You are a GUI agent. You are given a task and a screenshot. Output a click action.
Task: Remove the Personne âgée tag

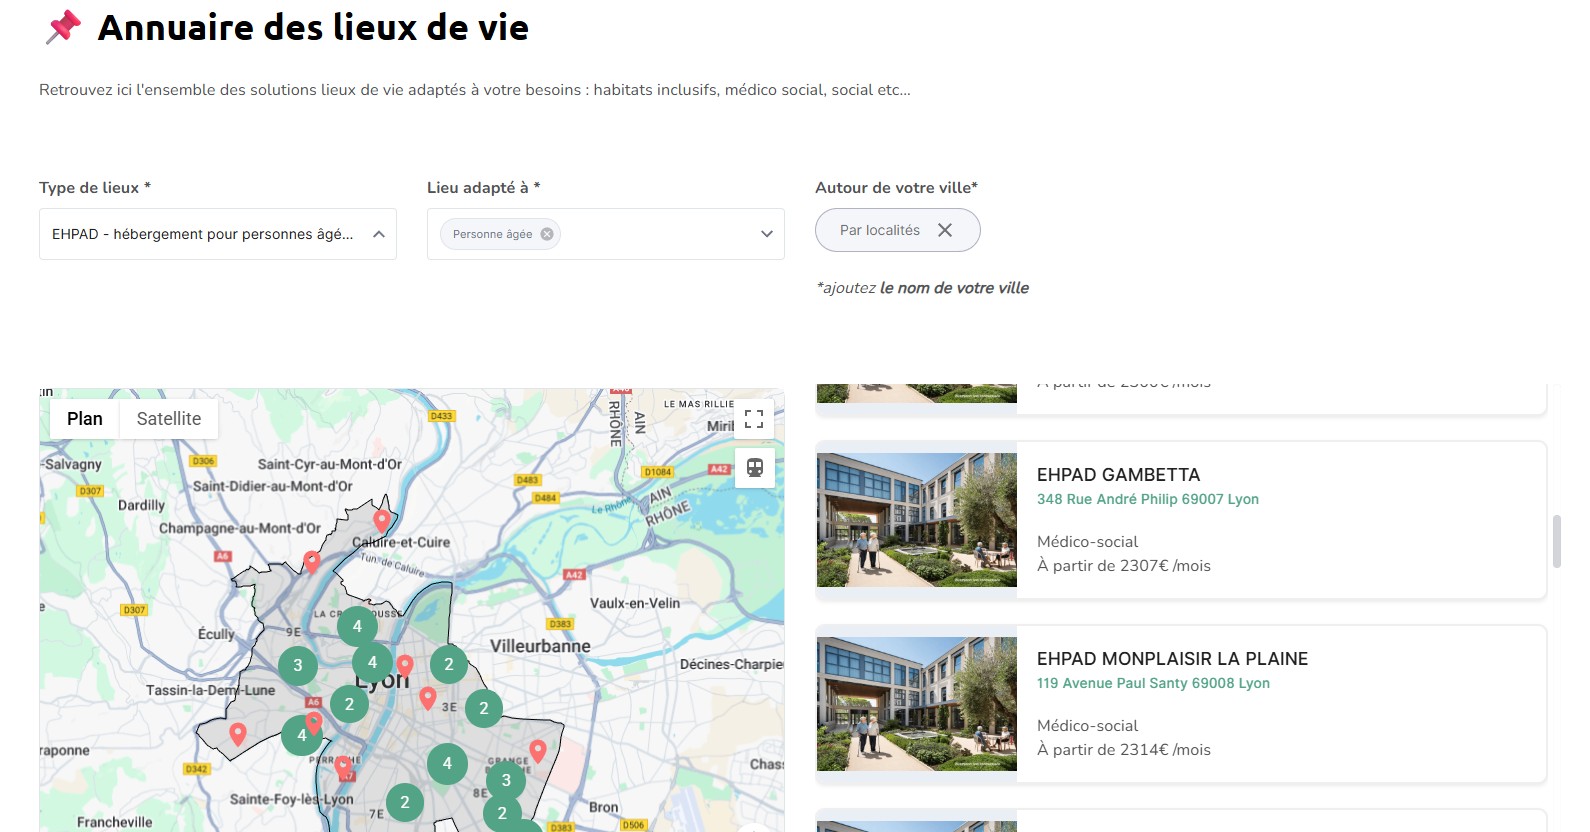[x=547, y=234]
